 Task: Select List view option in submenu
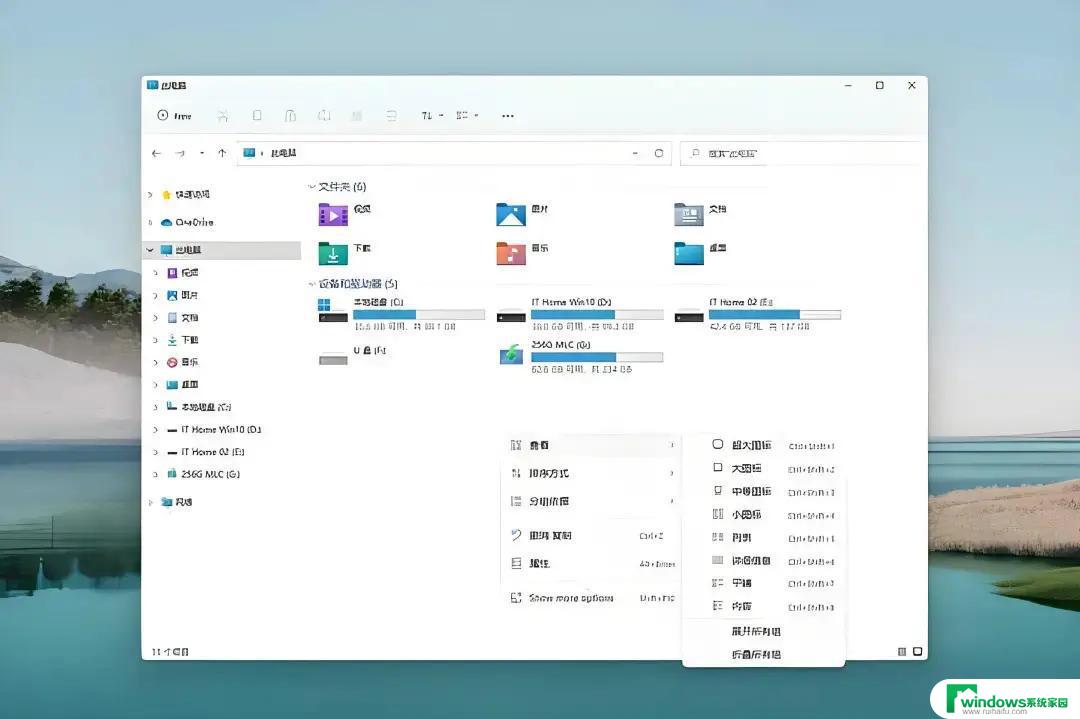tap(763, 538)
